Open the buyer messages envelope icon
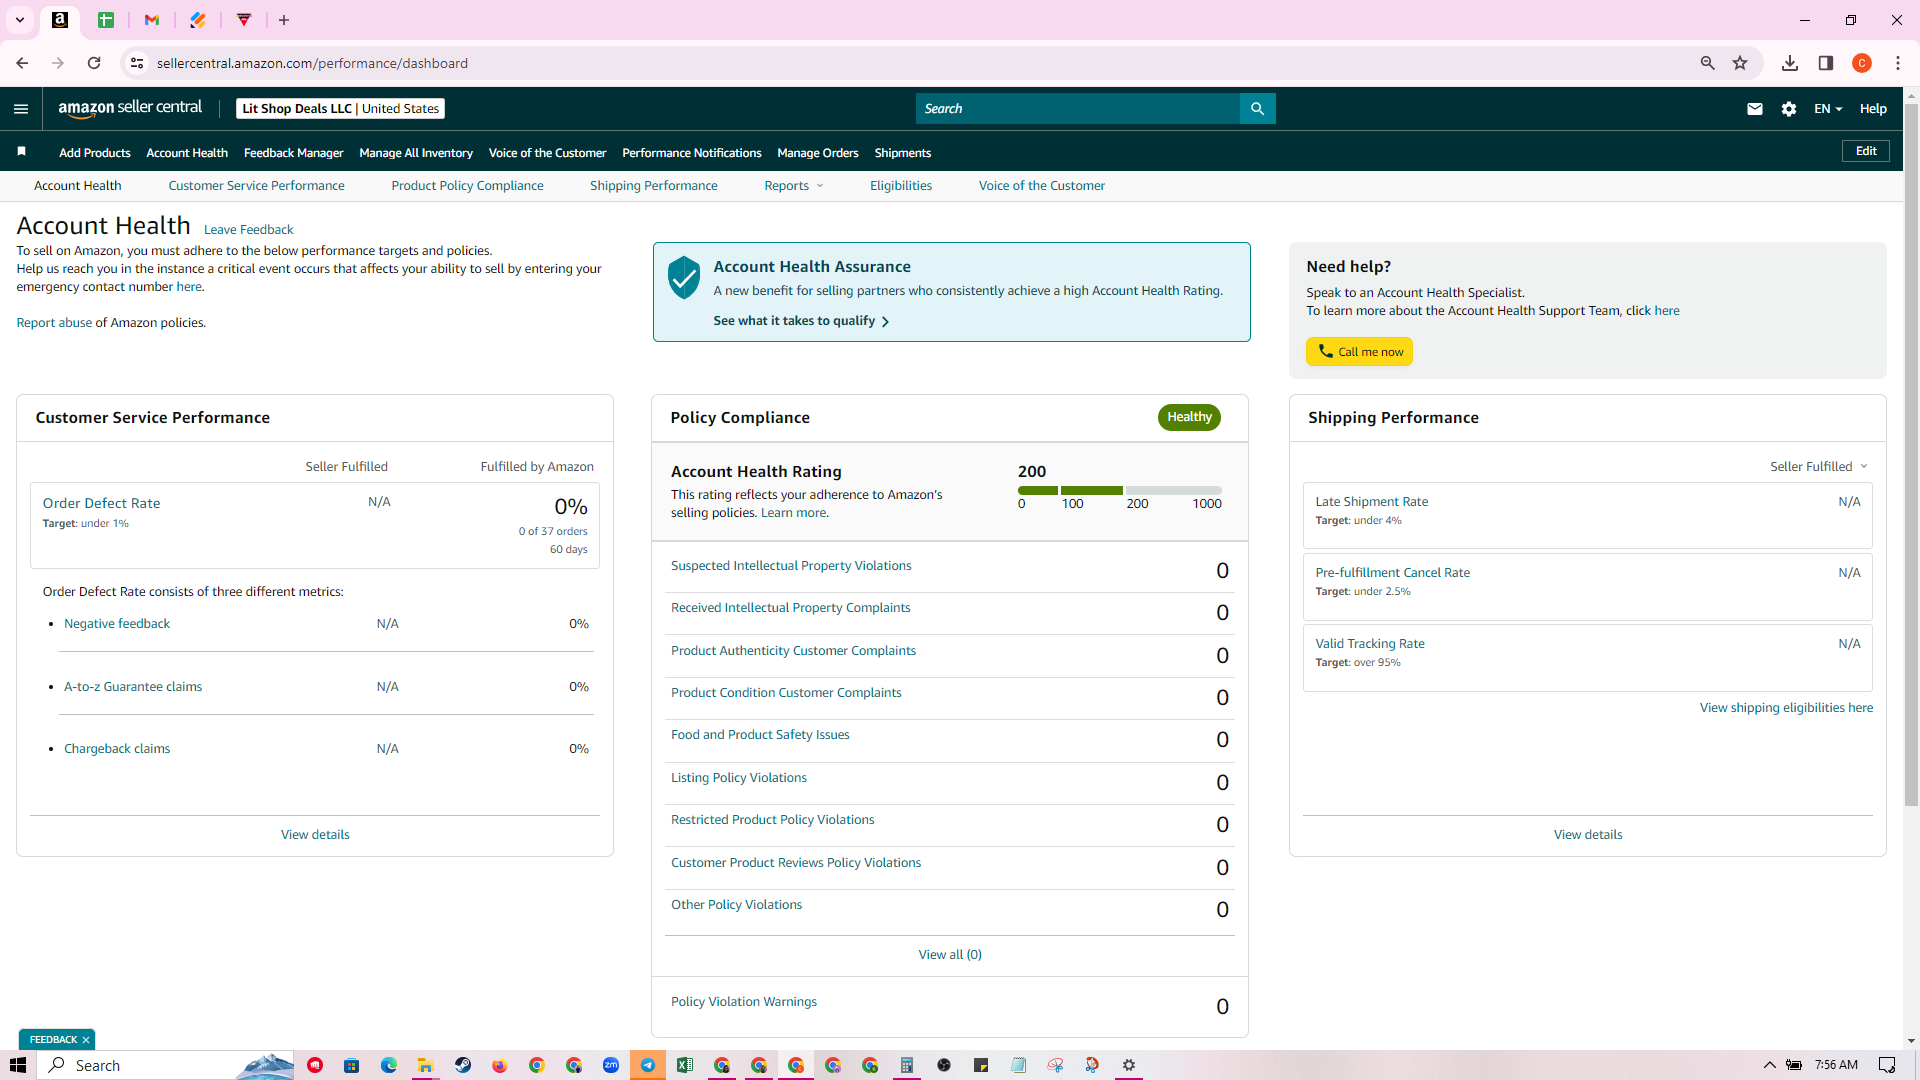The width and height of the screenshot is (1920, 1080). tap(1754, 109)
